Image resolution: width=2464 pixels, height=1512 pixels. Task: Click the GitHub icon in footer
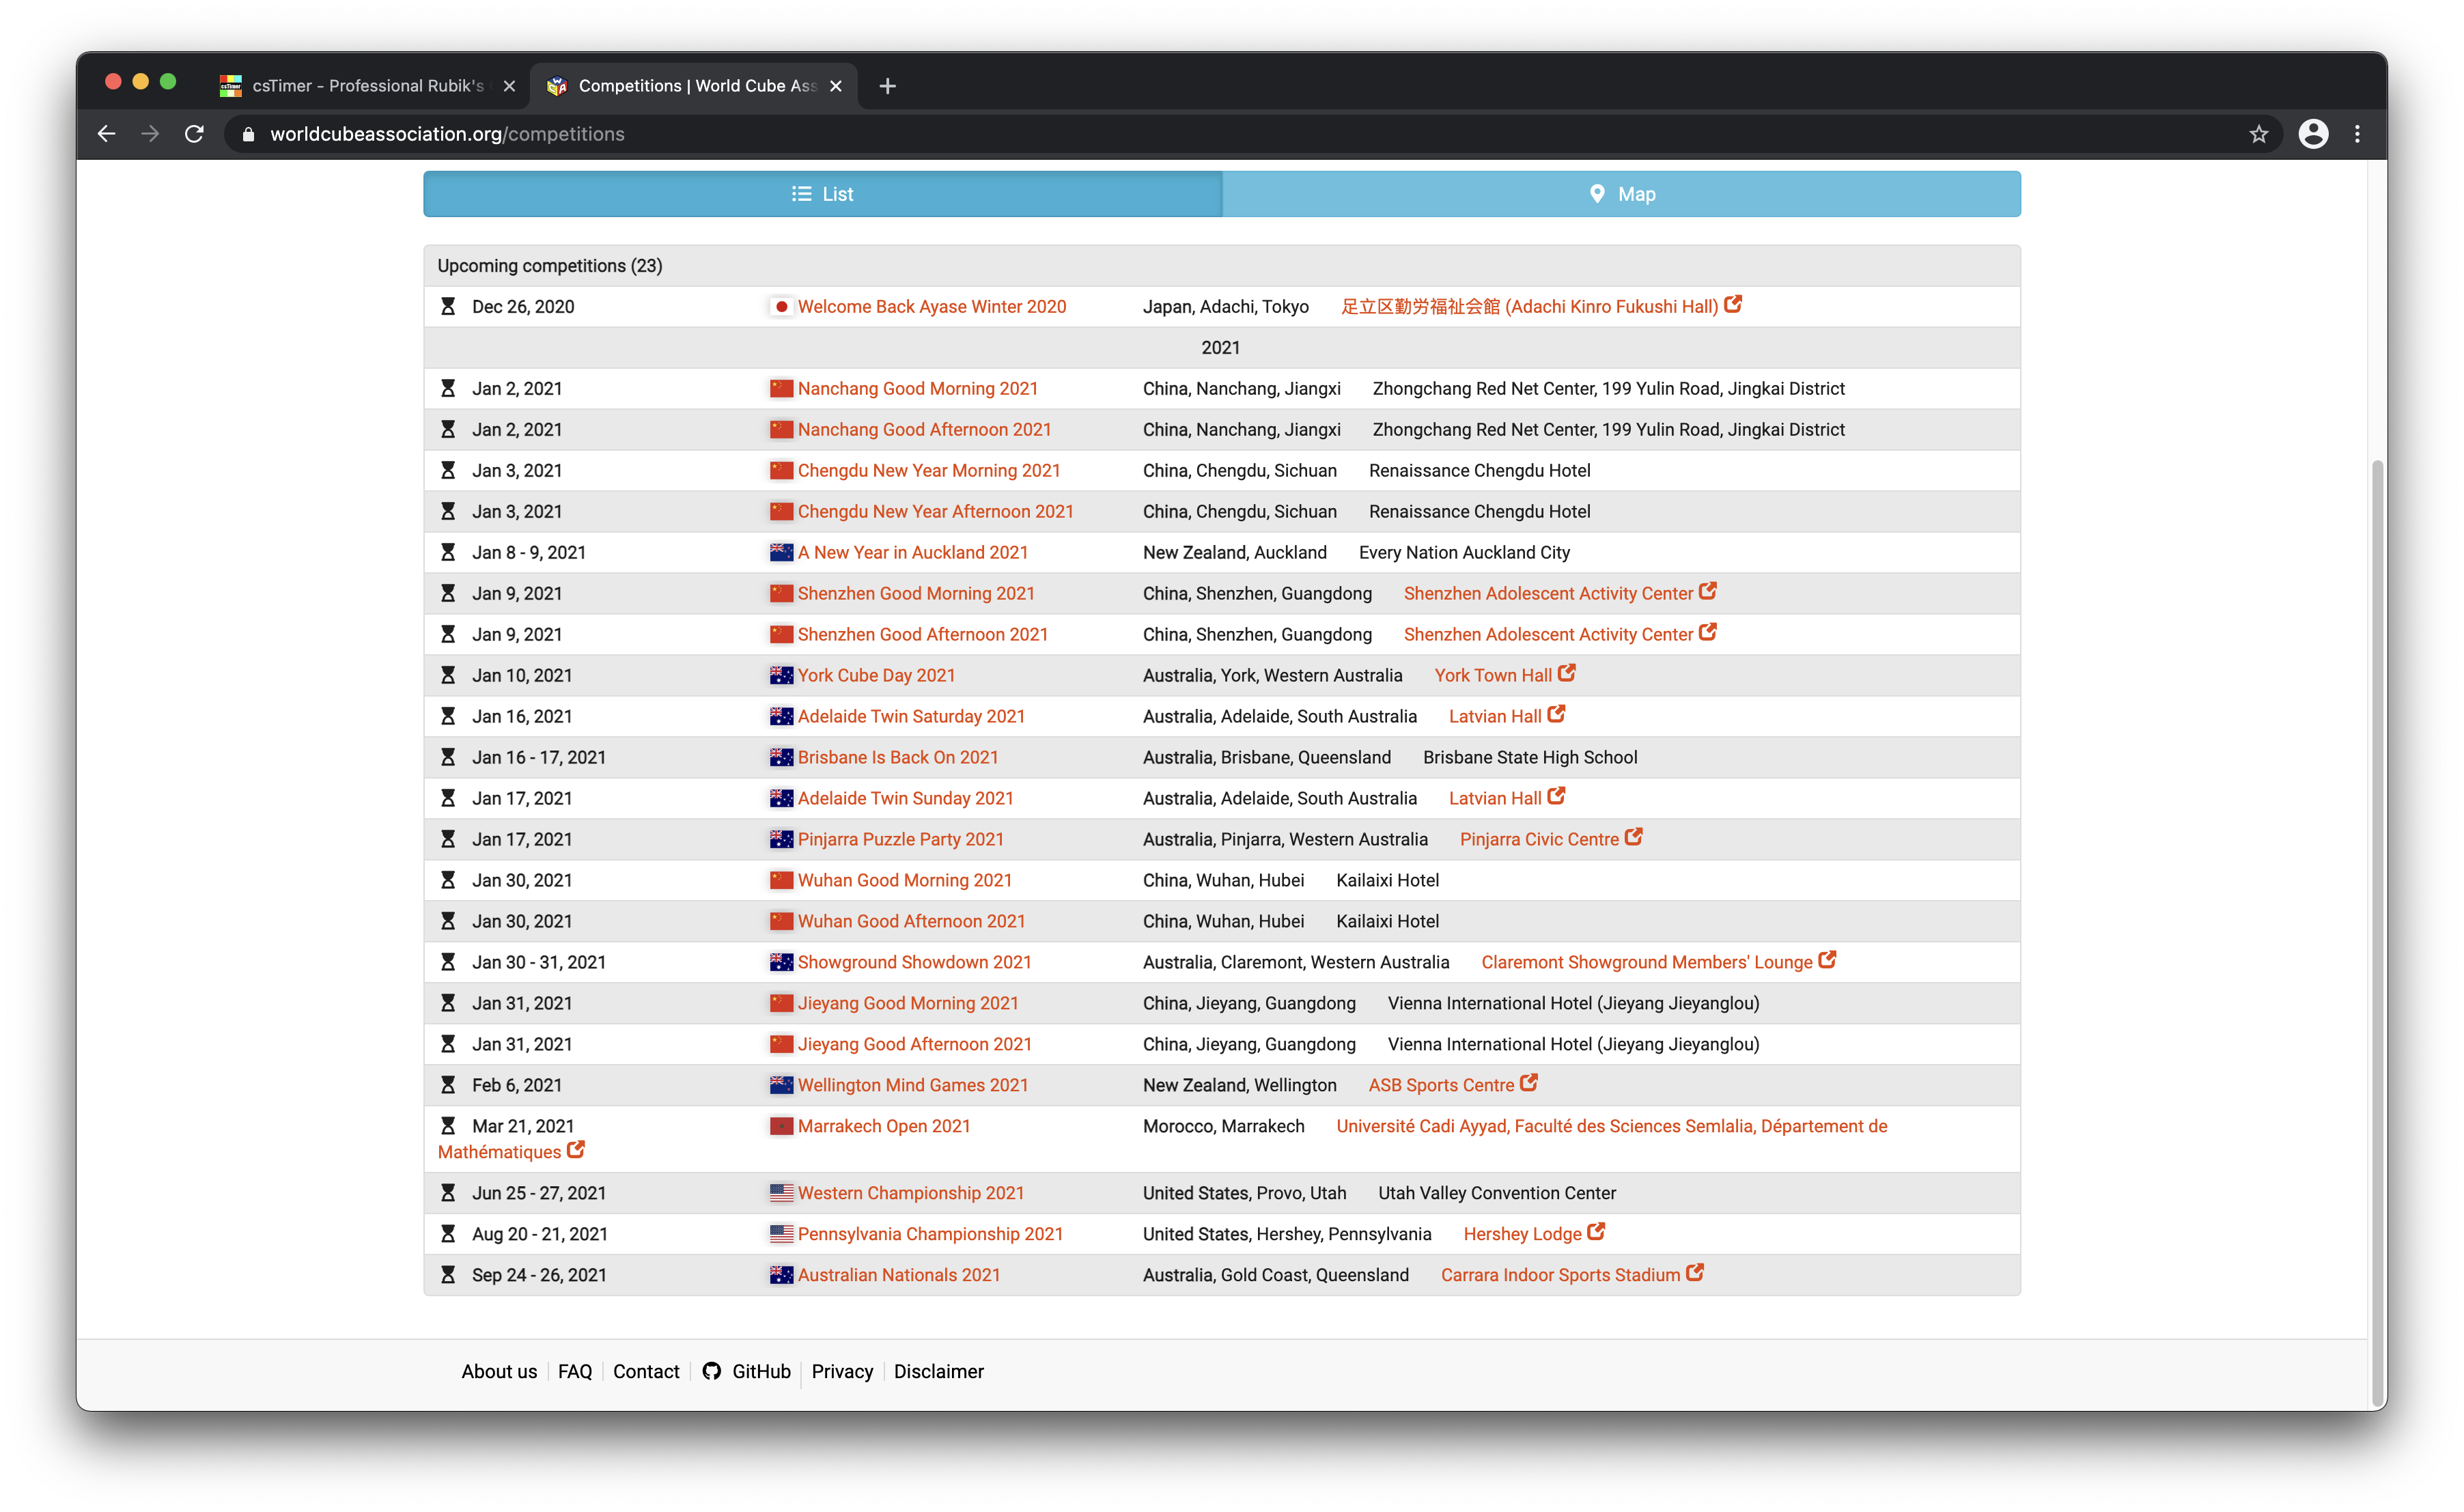click(x=711, y=1371)
